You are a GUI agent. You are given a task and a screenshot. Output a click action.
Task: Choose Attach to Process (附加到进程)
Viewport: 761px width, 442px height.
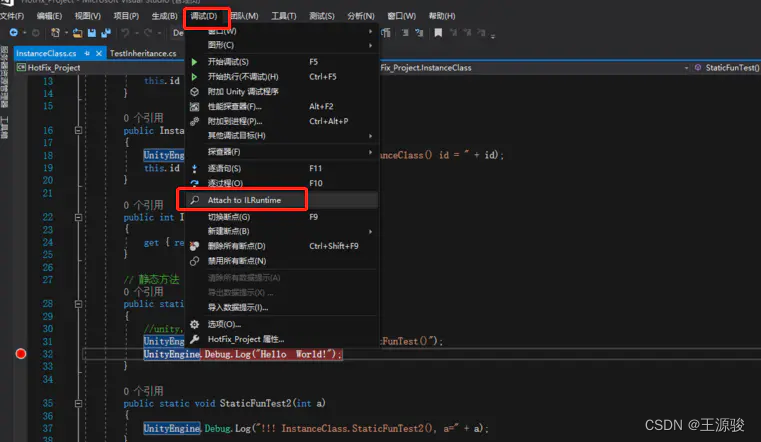coord(233,121)
